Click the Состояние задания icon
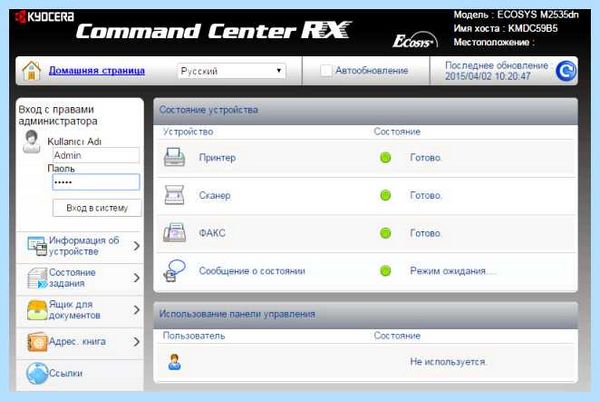 click(37, 278)
